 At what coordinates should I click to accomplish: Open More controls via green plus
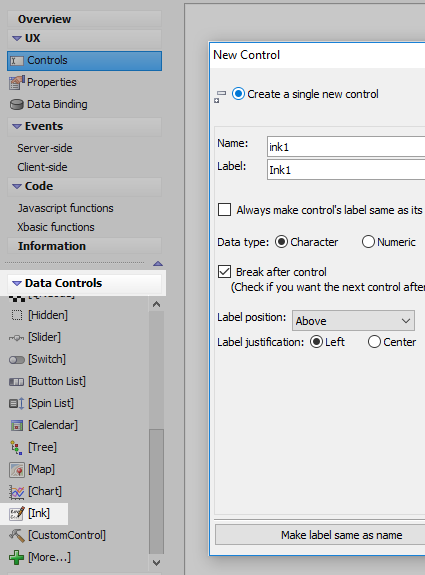point(17,557)
